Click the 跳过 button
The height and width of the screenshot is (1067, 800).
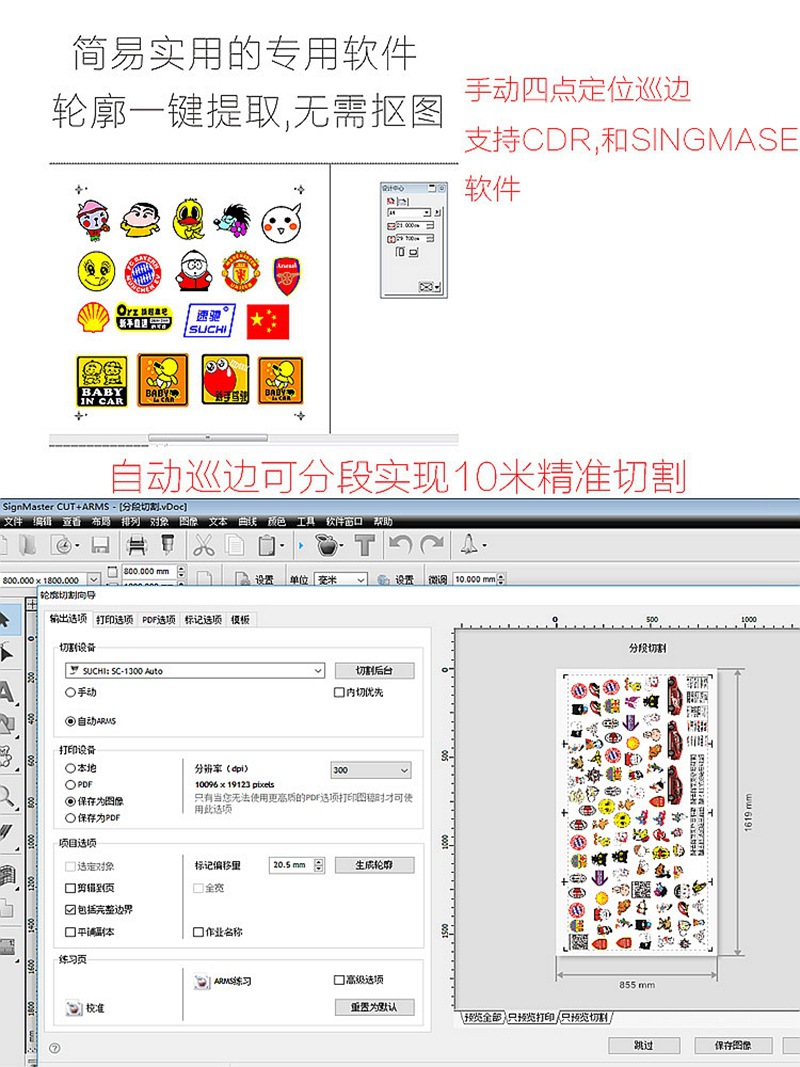(644, 1045)
